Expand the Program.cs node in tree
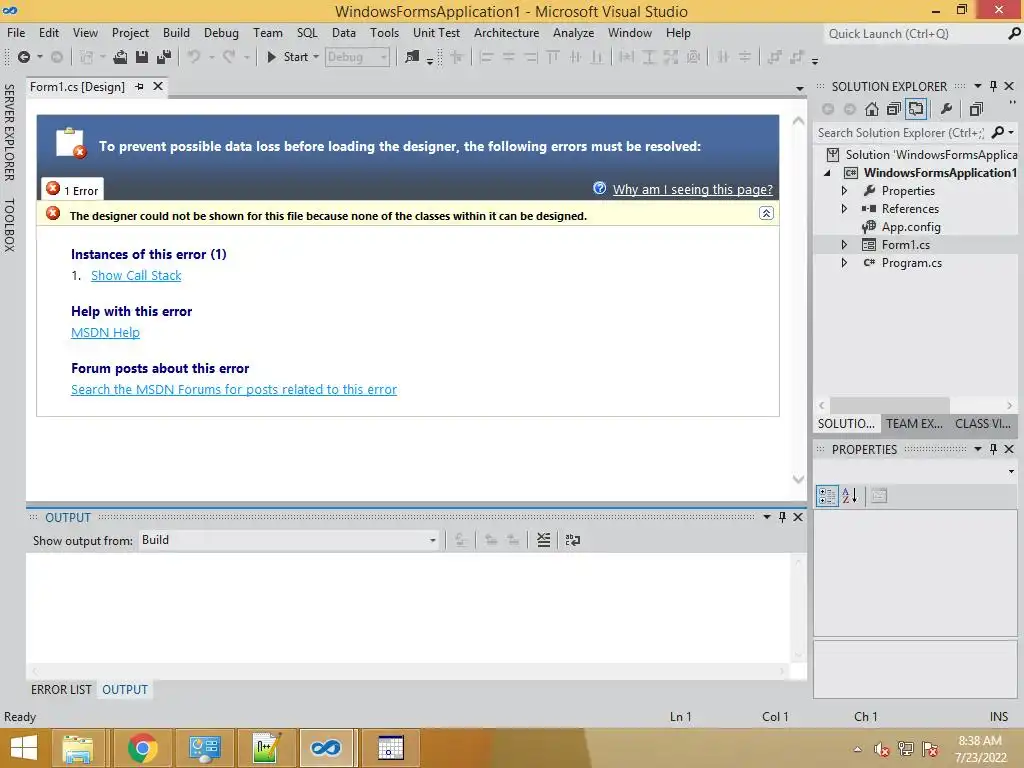 (x=844, y=263)
